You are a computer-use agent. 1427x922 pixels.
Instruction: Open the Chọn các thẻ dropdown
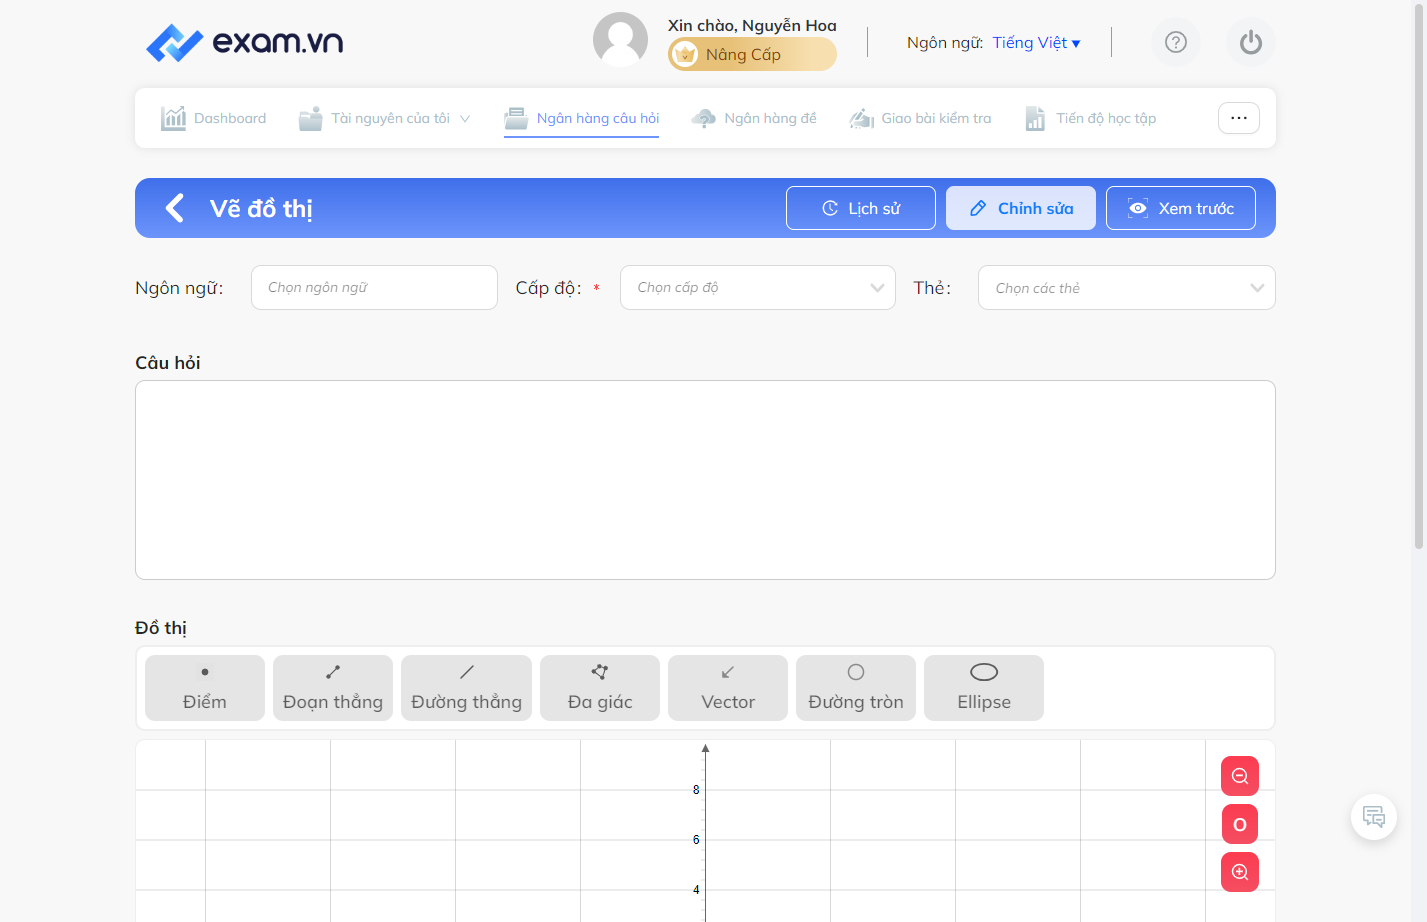tap(1127, 288)
